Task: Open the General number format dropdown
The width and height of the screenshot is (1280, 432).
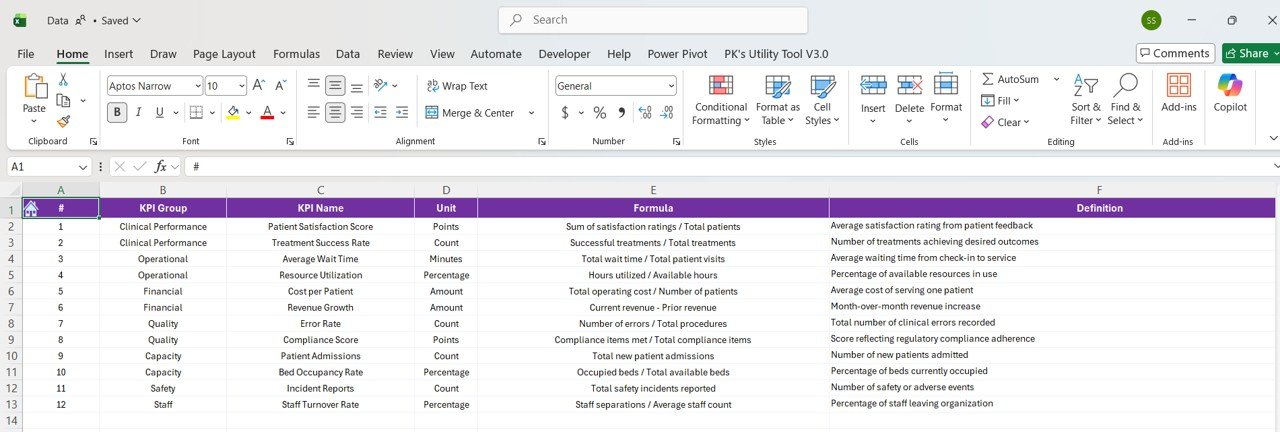Action: coord(669,86)
